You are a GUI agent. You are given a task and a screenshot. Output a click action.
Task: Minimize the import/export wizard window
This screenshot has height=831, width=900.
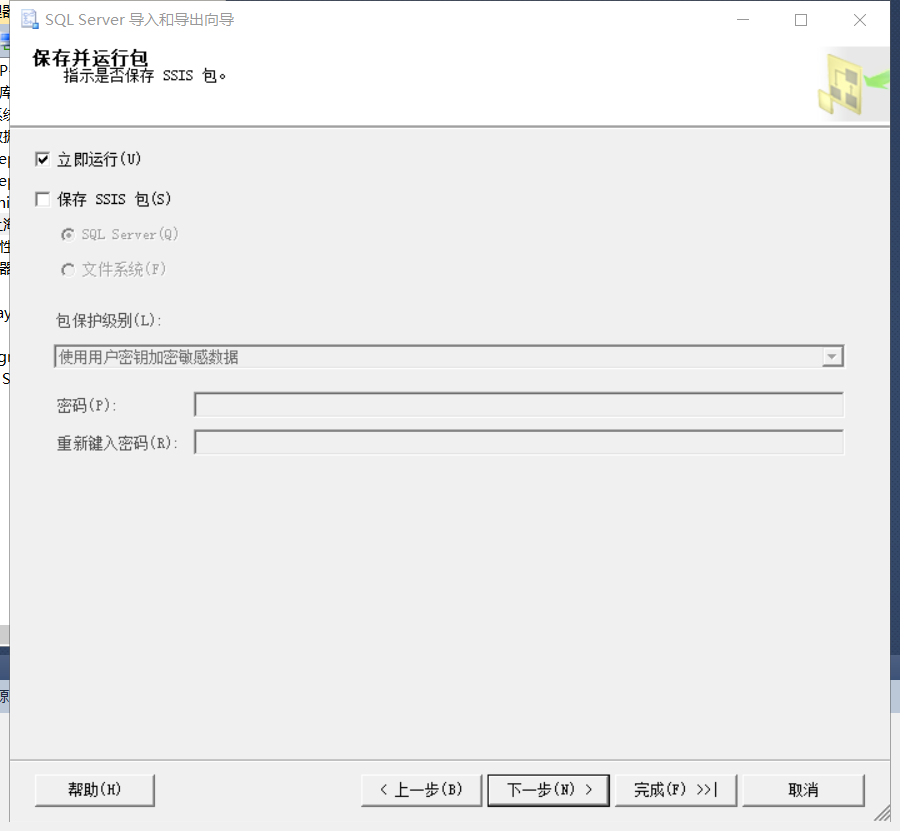point(743,20)
